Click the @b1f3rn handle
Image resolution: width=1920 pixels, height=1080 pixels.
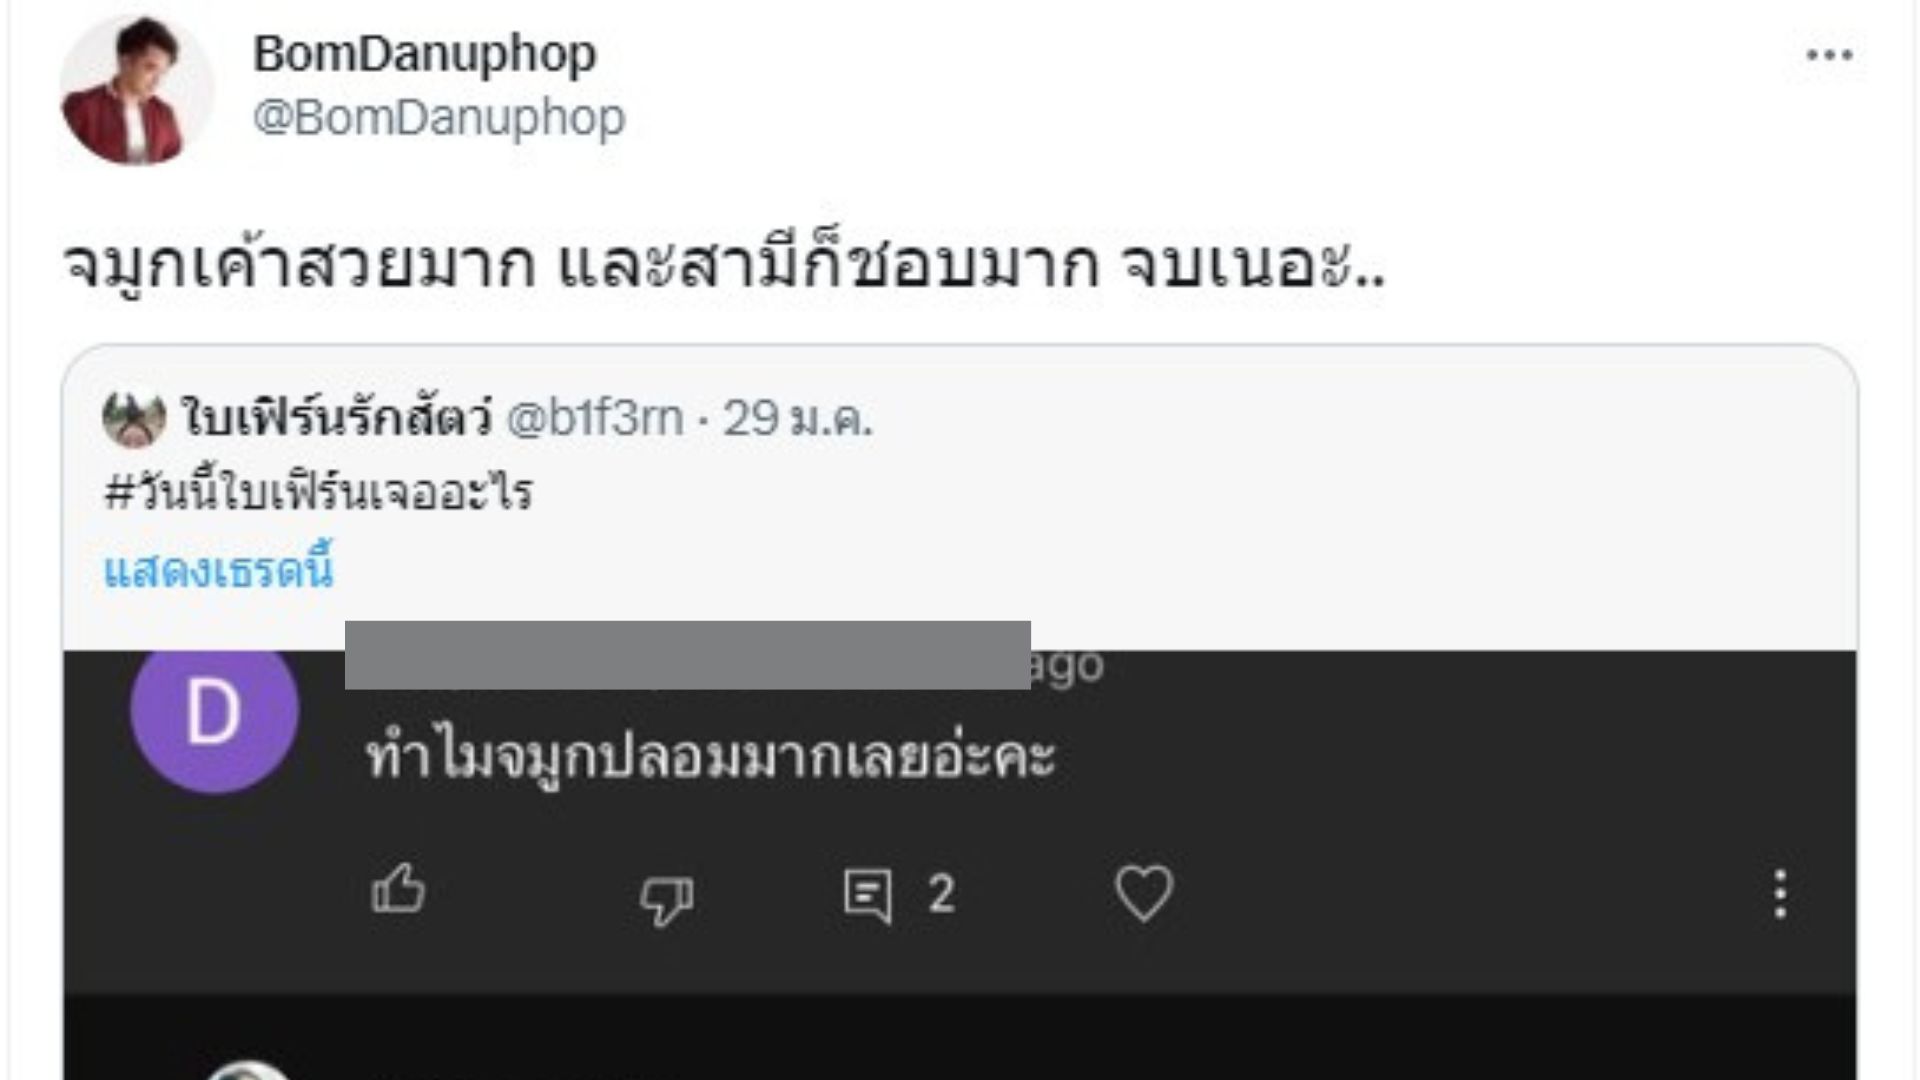point(595,418)
